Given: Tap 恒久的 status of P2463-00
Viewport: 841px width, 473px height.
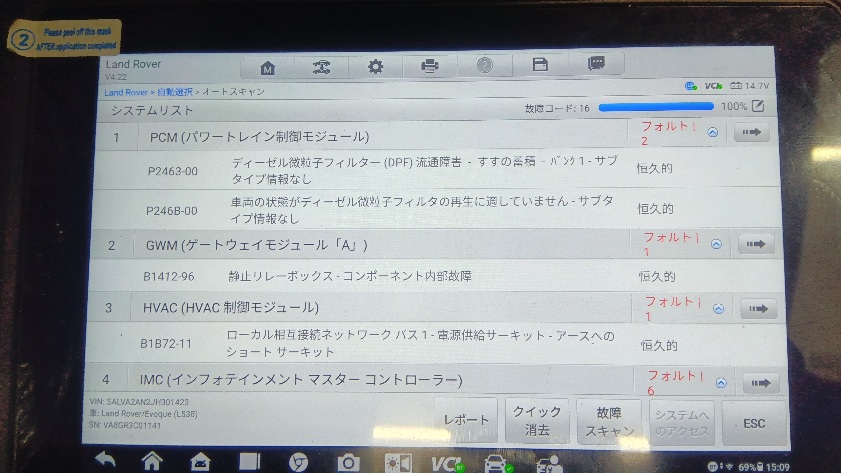Looking at the screenshot, I should point(654,168).
